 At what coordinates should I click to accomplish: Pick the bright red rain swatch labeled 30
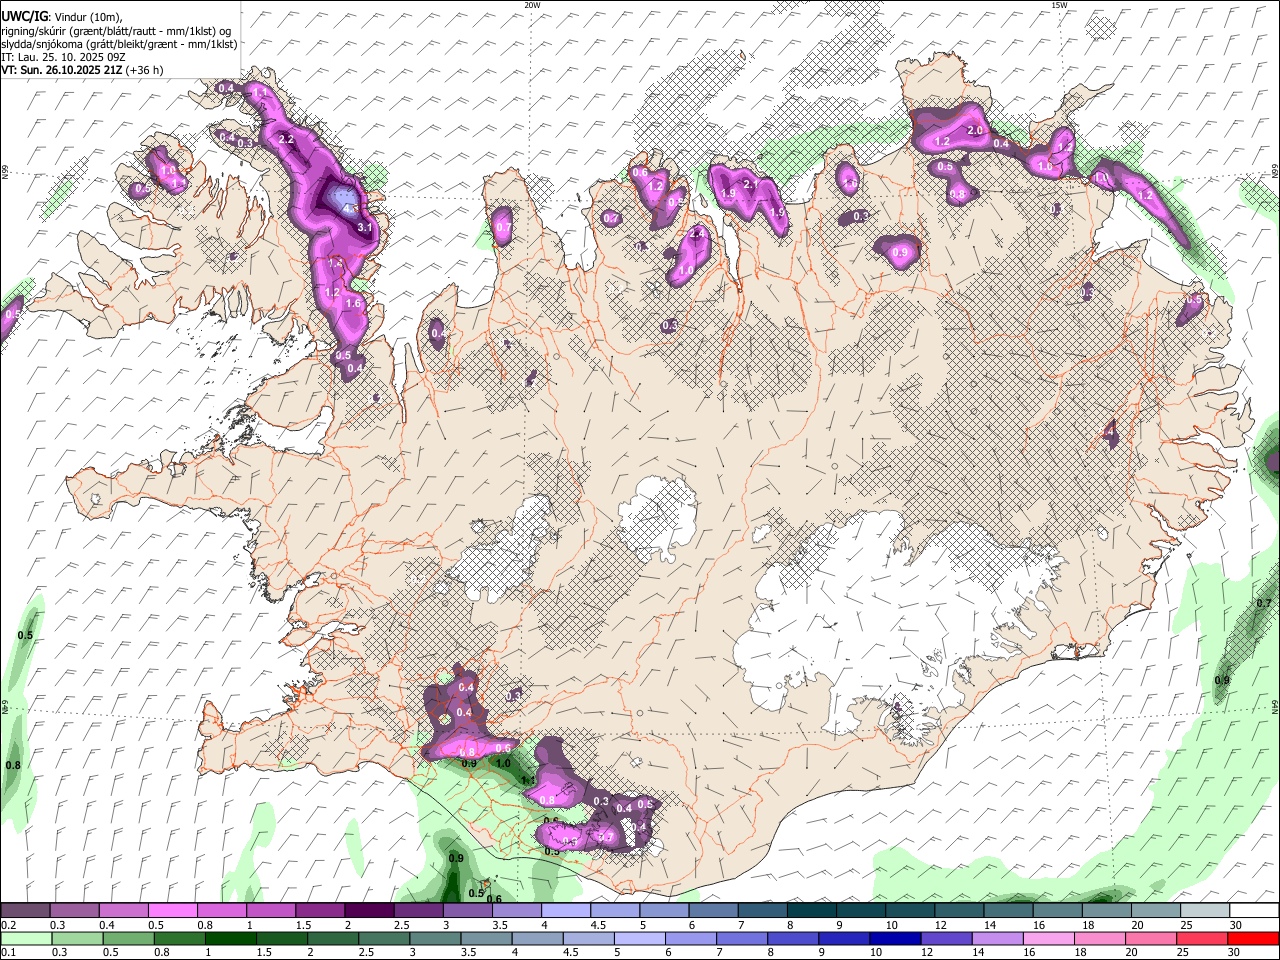pos(1254,938)
